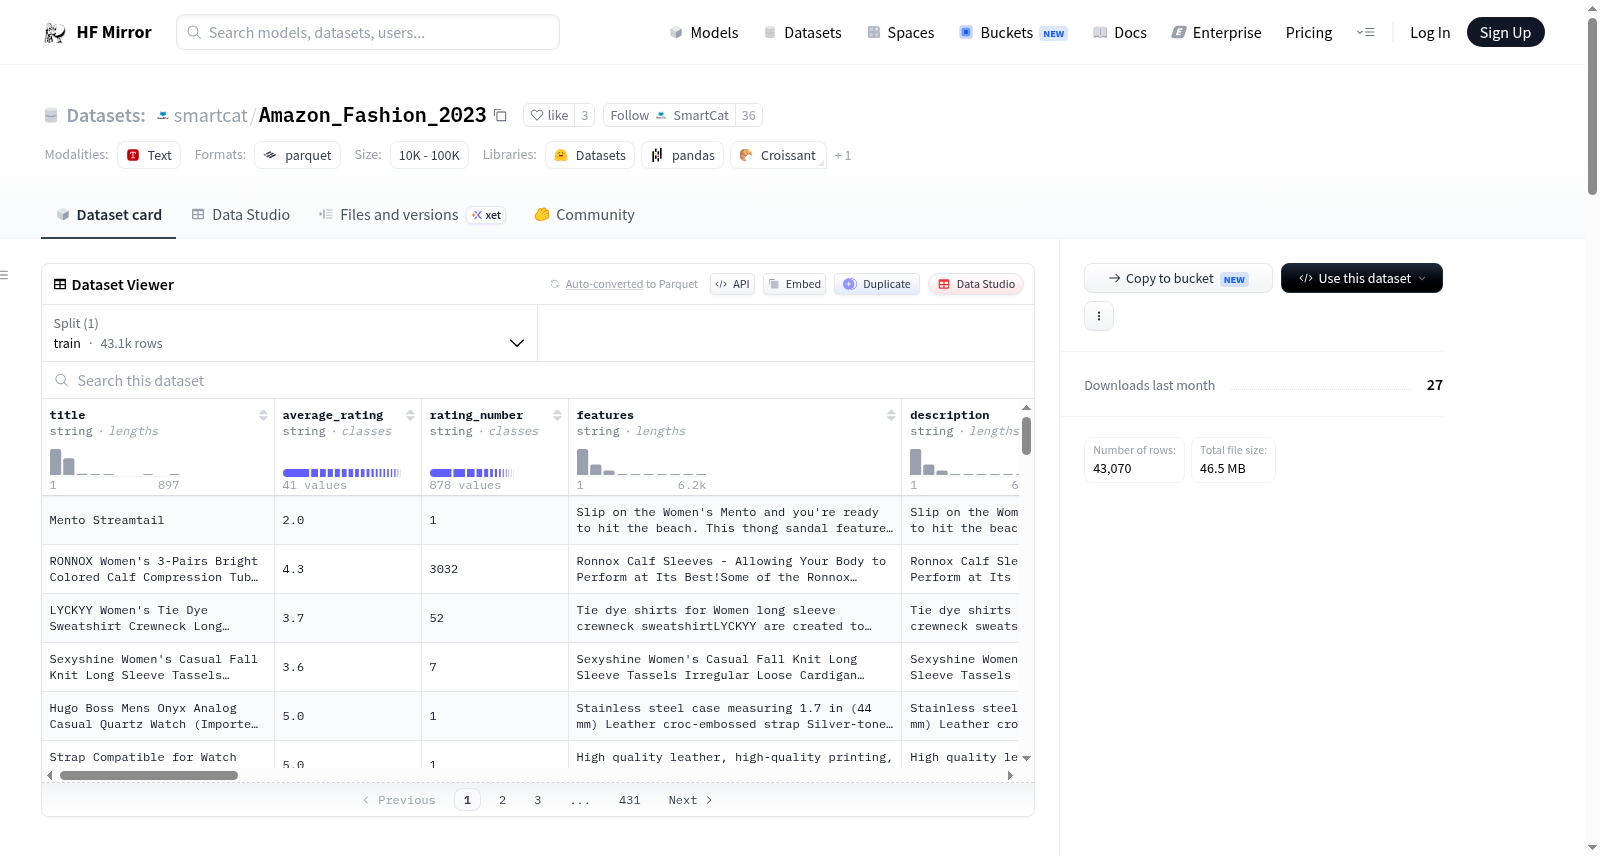1600x857 pixels.
Task: Like this dataset
Action: click(x=549, y=115)
